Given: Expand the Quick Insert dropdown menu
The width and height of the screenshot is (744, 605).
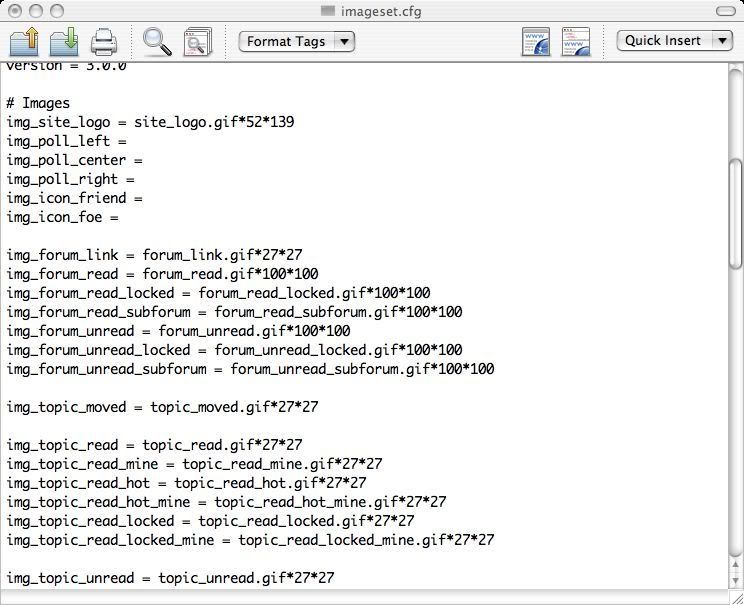Looking at the screenshot, I should [x=675, y=40].
